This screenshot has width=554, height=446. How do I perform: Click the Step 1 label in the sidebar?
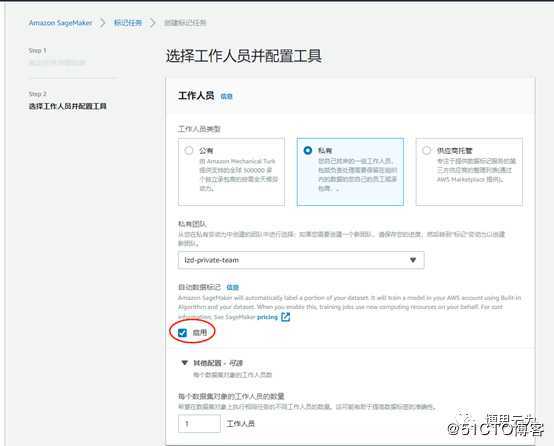[x=37, y=51]
